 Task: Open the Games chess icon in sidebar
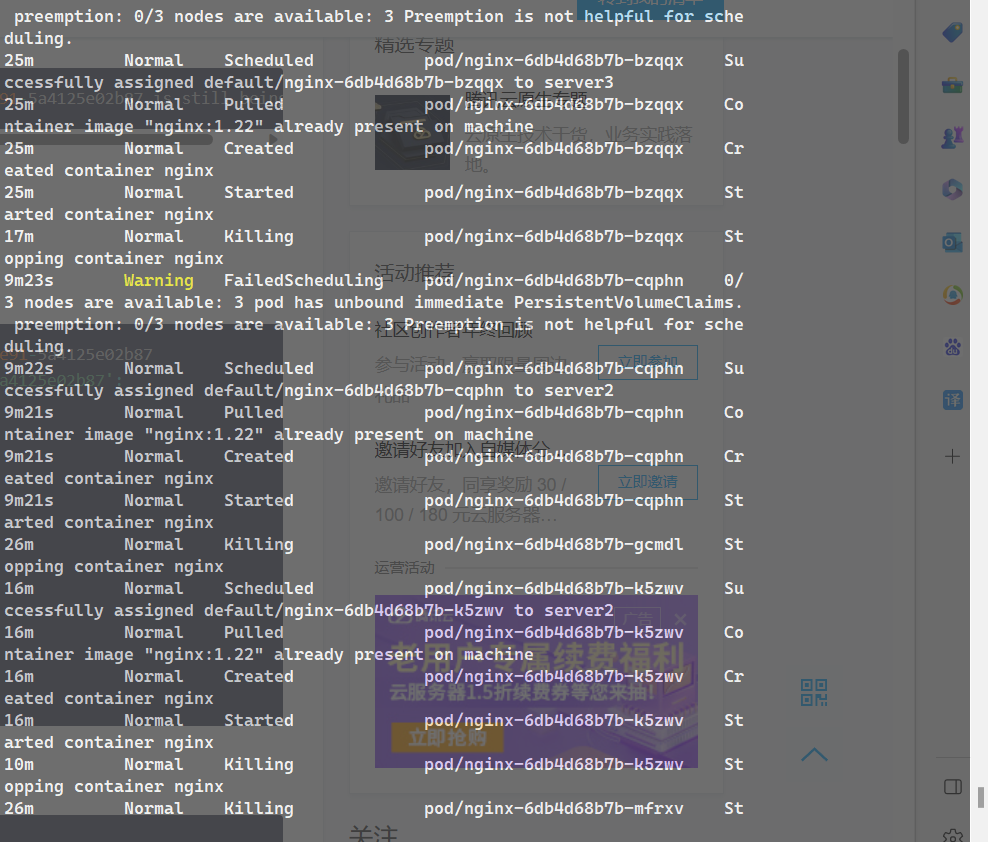pyautogui.click(x=952, y=137)
